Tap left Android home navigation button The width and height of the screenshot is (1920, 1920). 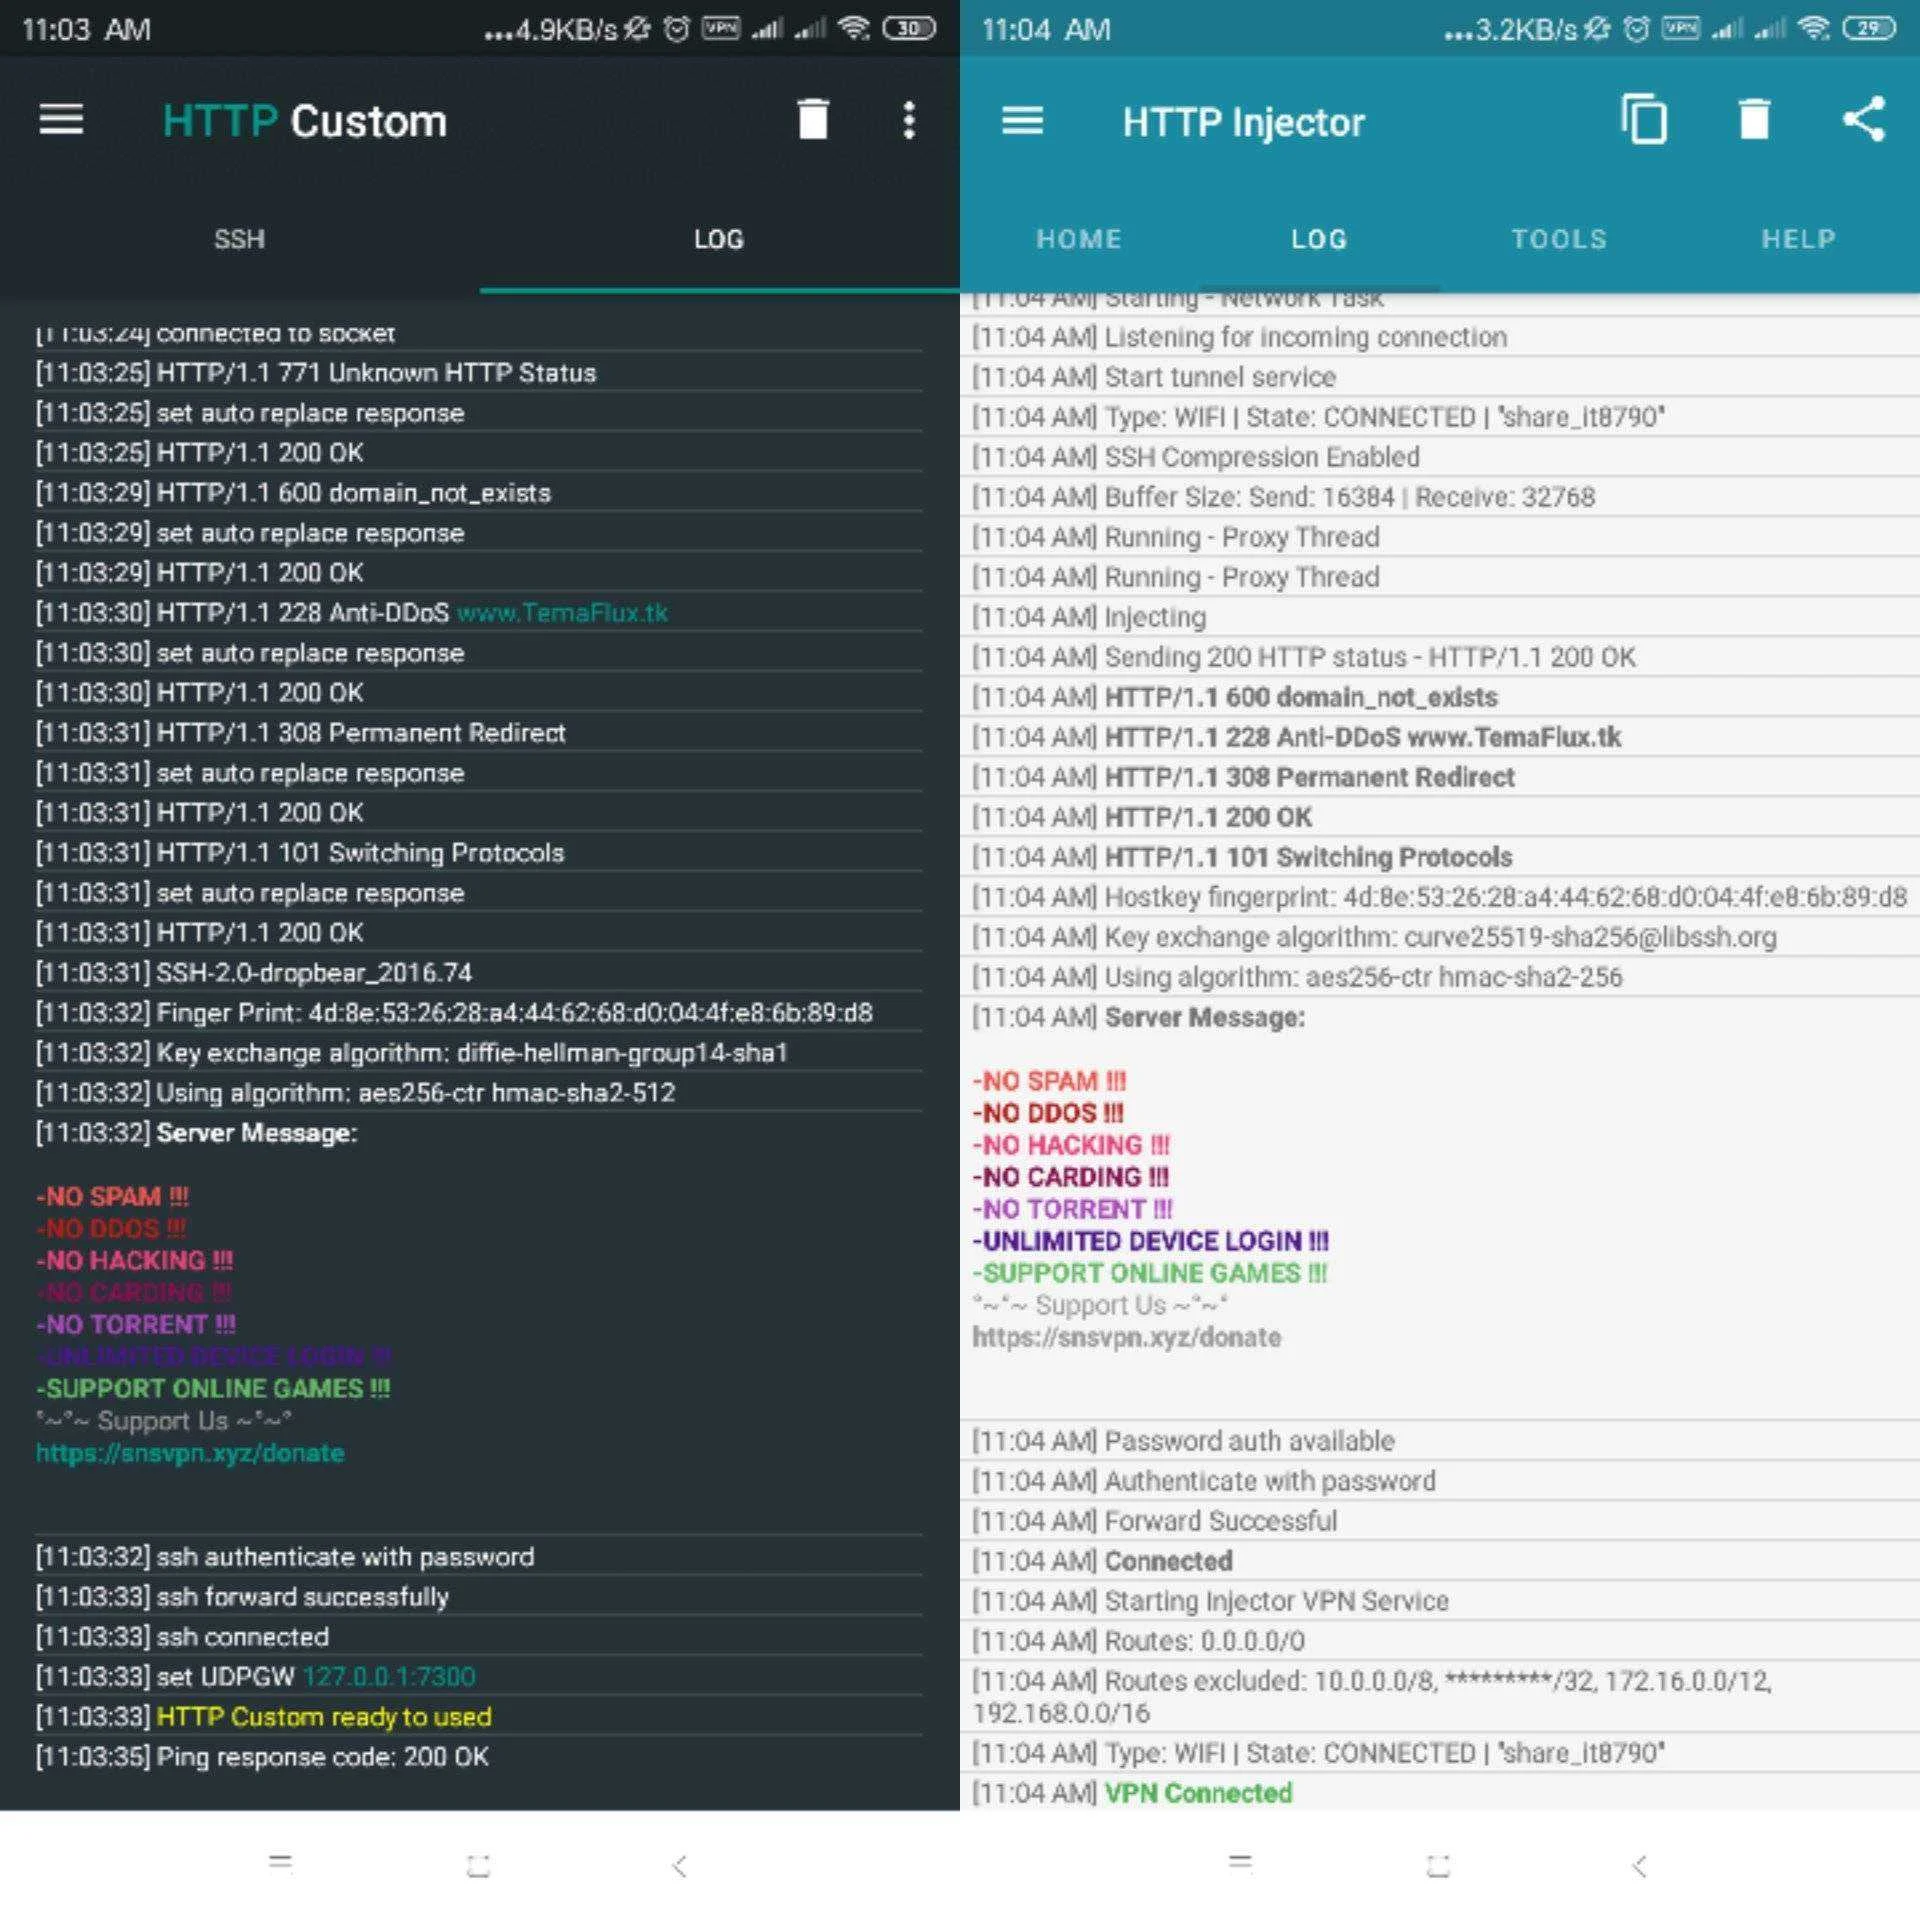pyautogui.click(x=479, y=1865)
